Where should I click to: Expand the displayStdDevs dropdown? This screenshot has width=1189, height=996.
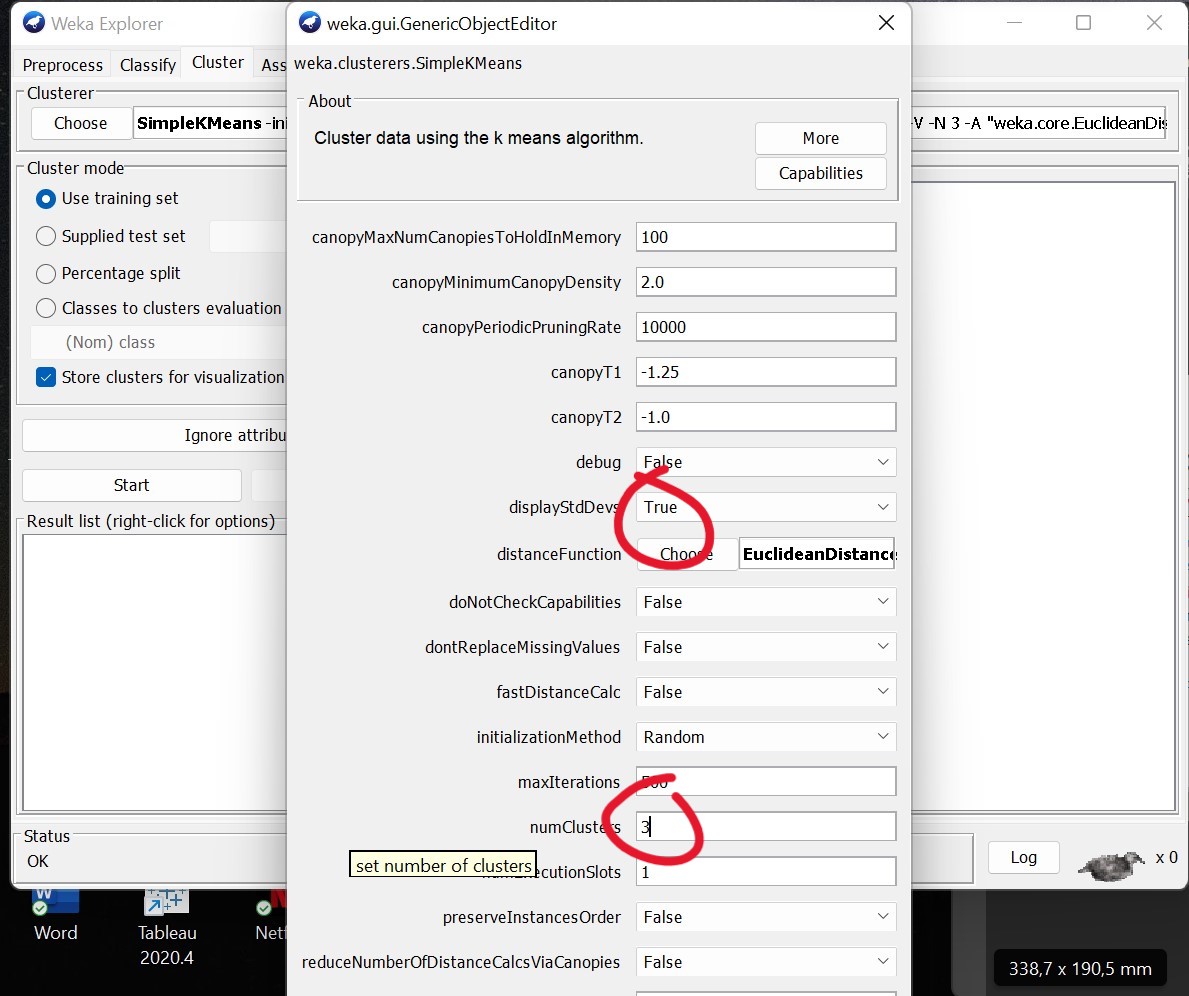coord(766,507)
